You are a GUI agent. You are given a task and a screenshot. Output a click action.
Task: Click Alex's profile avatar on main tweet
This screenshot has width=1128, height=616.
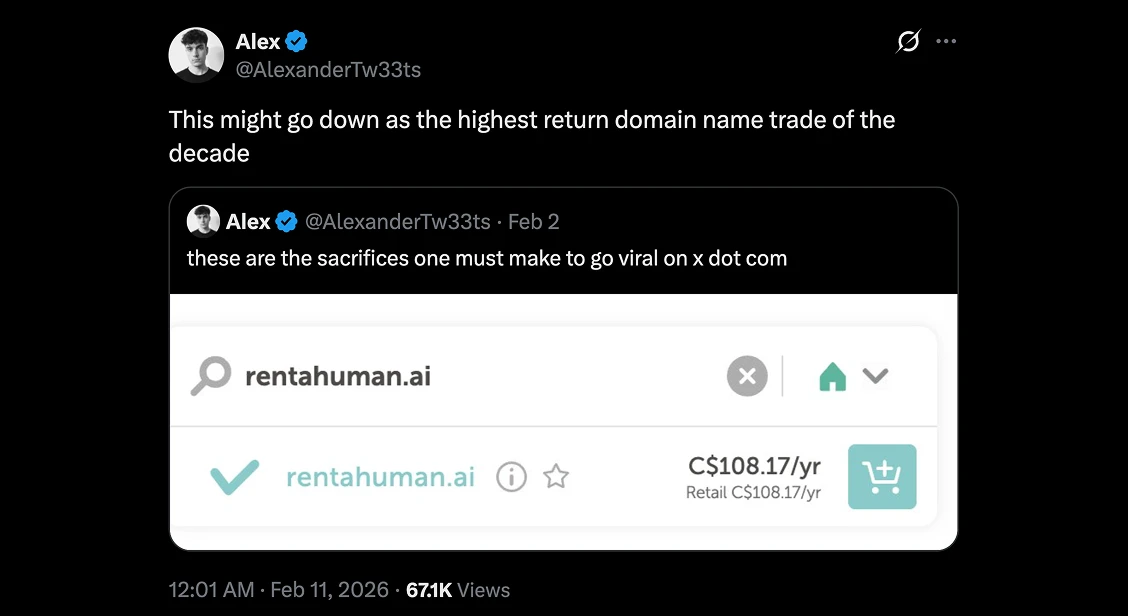196,55
